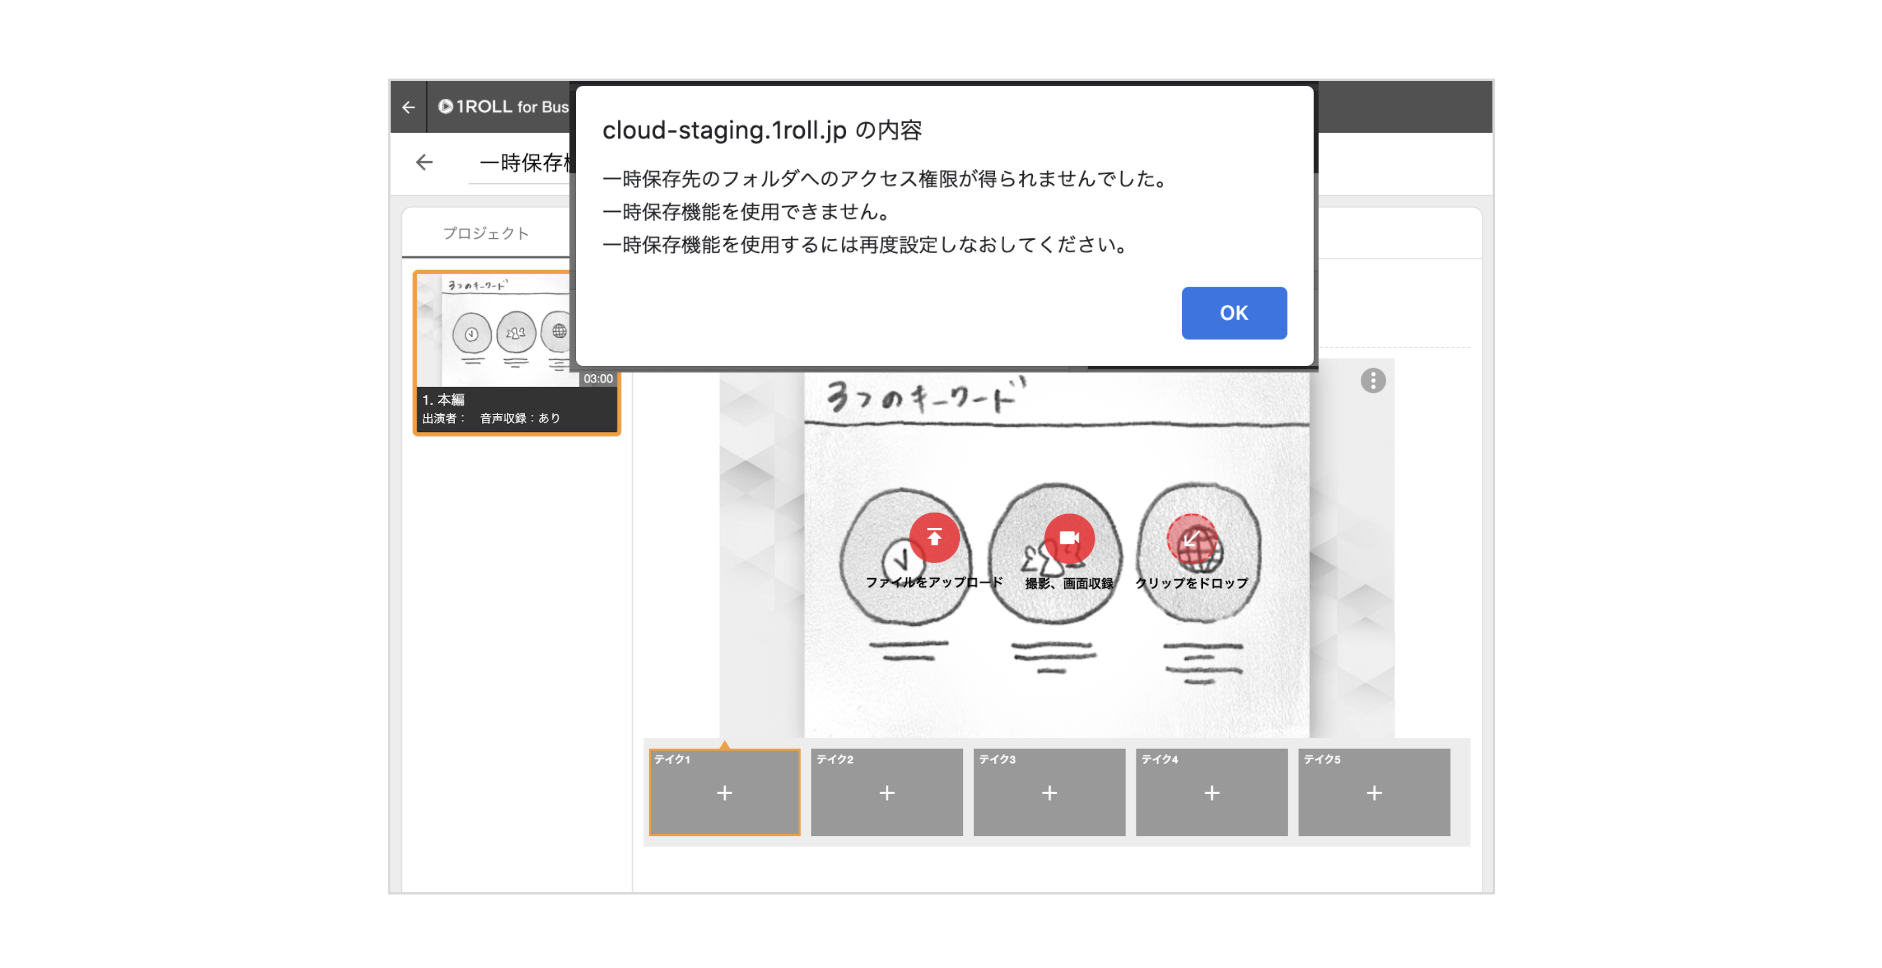Screen dimensions: 1882x968
Task: Click the back arrow beside the 一時保存 title
Action: 424,162
